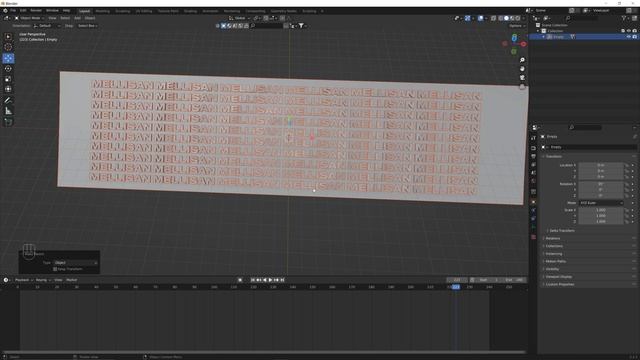The width and height of the screenshot is (640, 360).
Task: Switch to the Modeling workspace tab
Action: (x=102, y=11)
